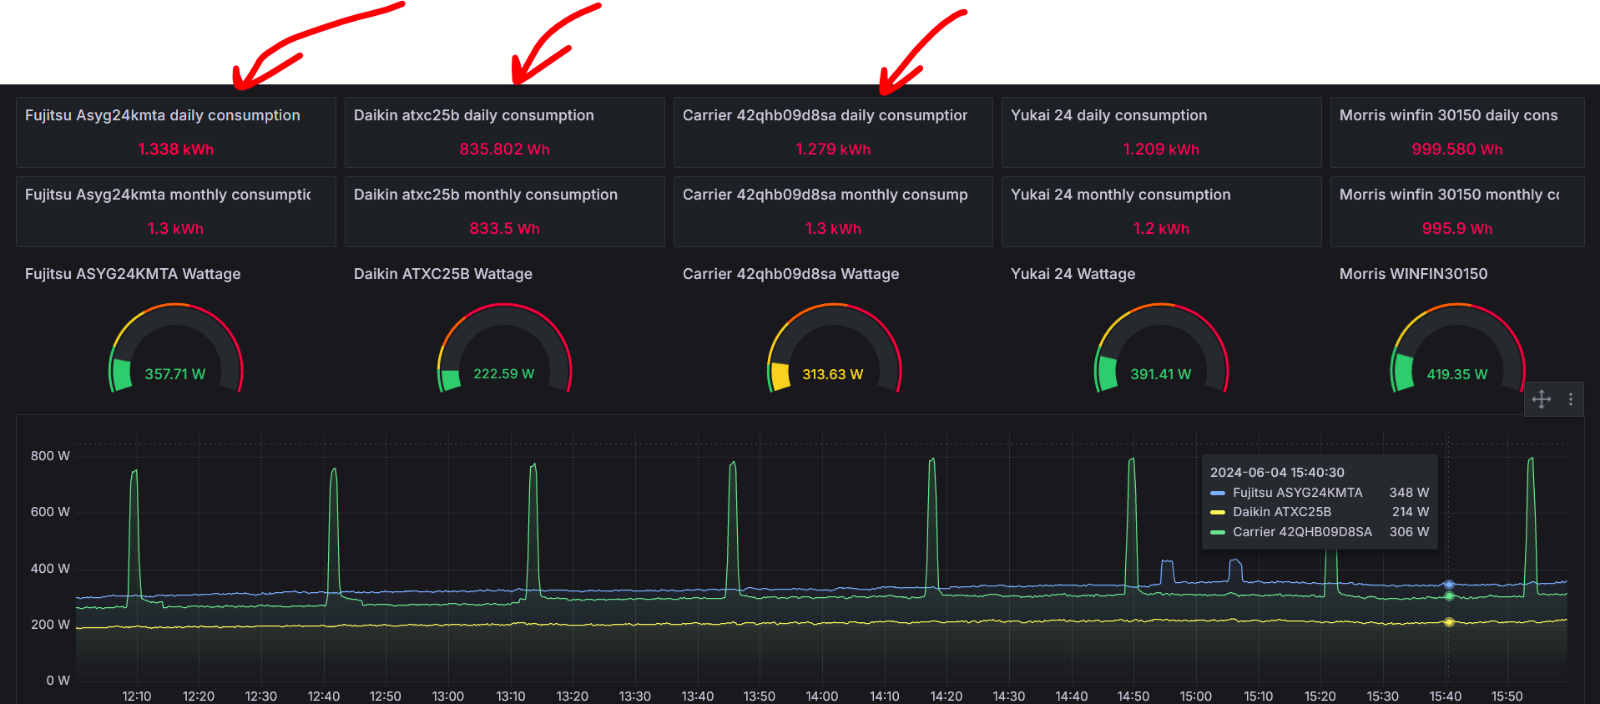
Task: Click the 1.2 kWh Yukai monthly value
Action: 1161,228
